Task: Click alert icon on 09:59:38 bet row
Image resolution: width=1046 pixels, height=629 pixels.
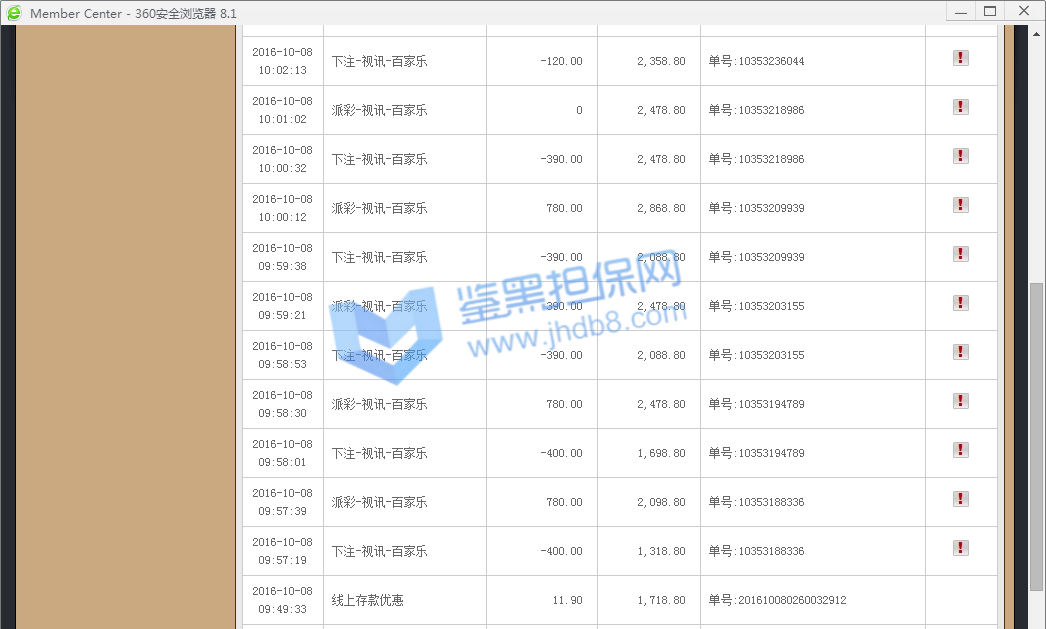Action: (960, 254)
